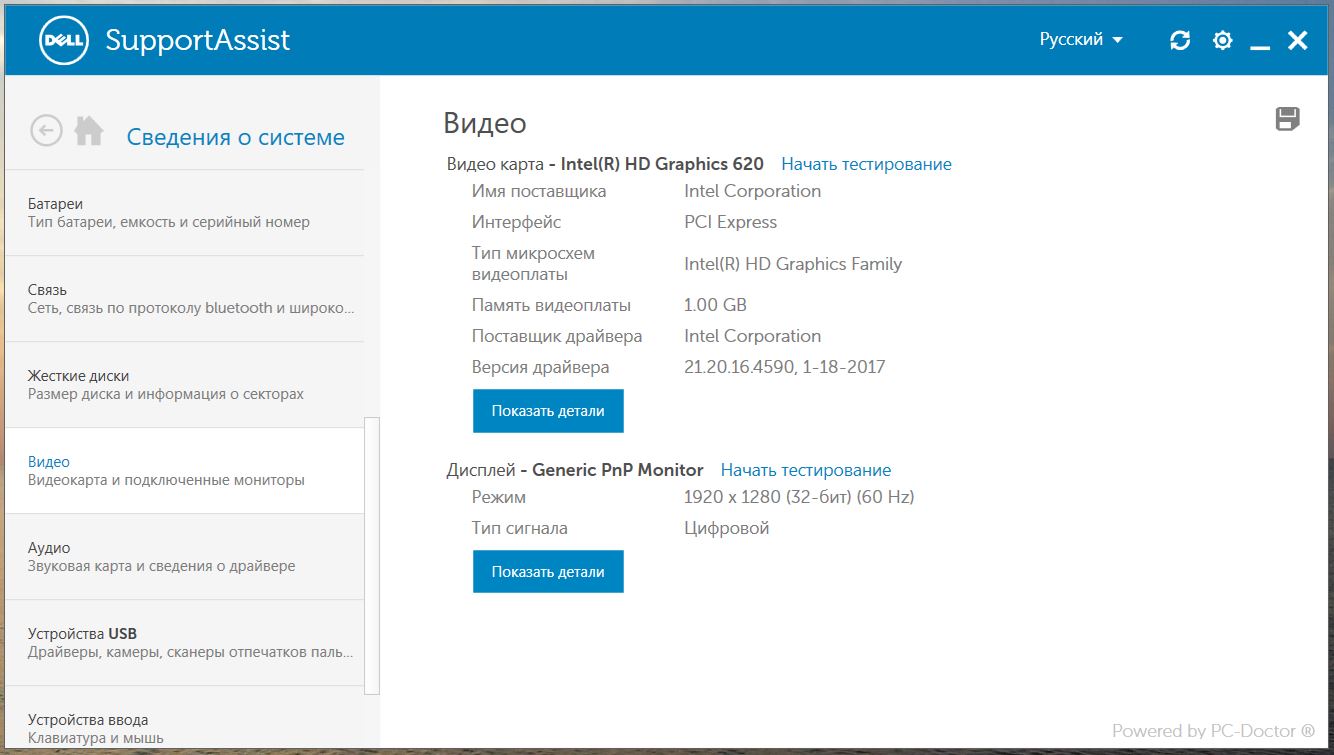Start testing the Generic PnP Monitor
The image size is (1334, 755).
coord(806,470)
